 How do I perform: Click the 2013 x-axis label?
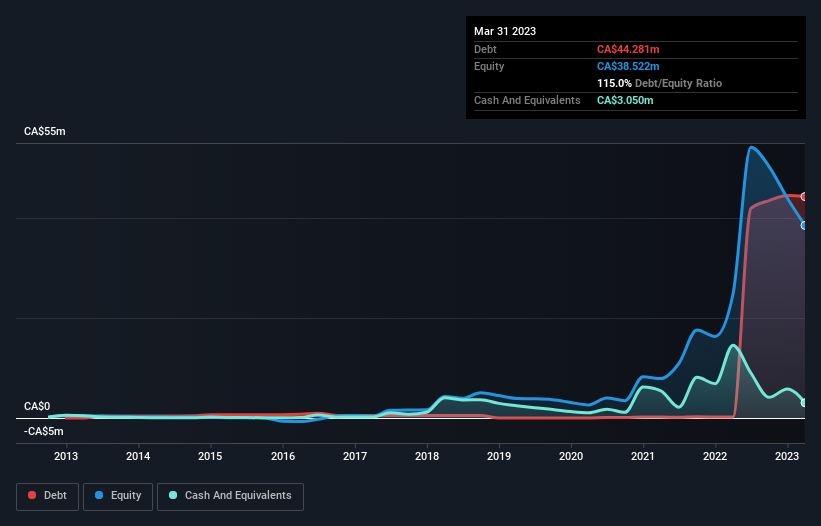[66, 456]
